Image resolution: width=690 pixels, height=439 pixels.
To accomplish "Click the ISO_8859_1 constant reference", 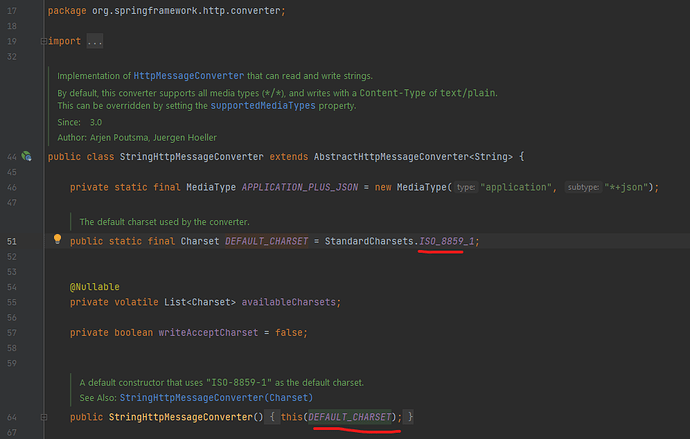I will (446, 241).
